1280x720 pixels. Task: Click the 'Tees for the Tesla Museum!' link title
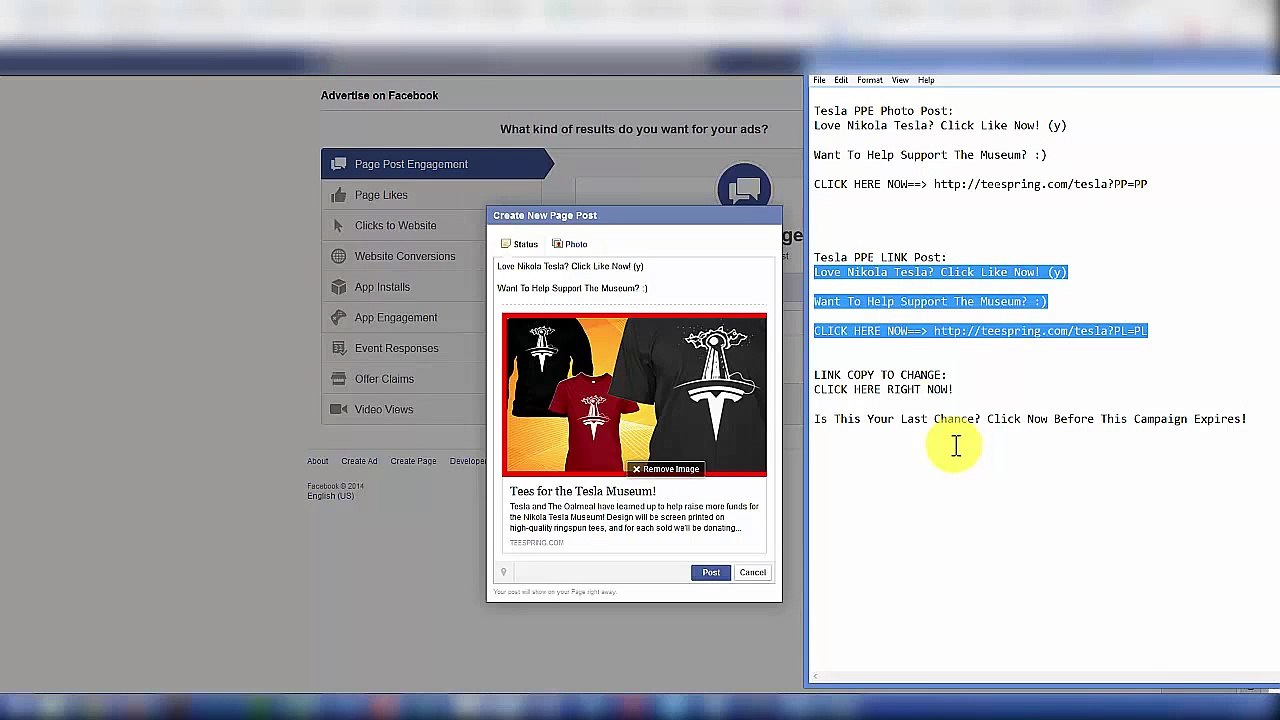click(x=583, y=491)
